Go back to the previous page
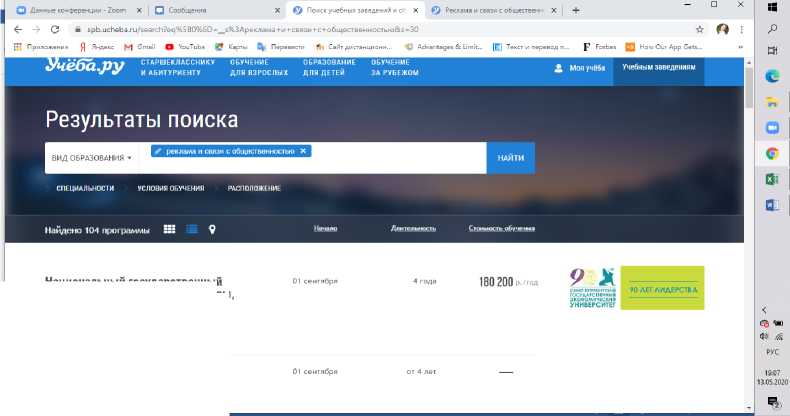 (x=18, y=30)
